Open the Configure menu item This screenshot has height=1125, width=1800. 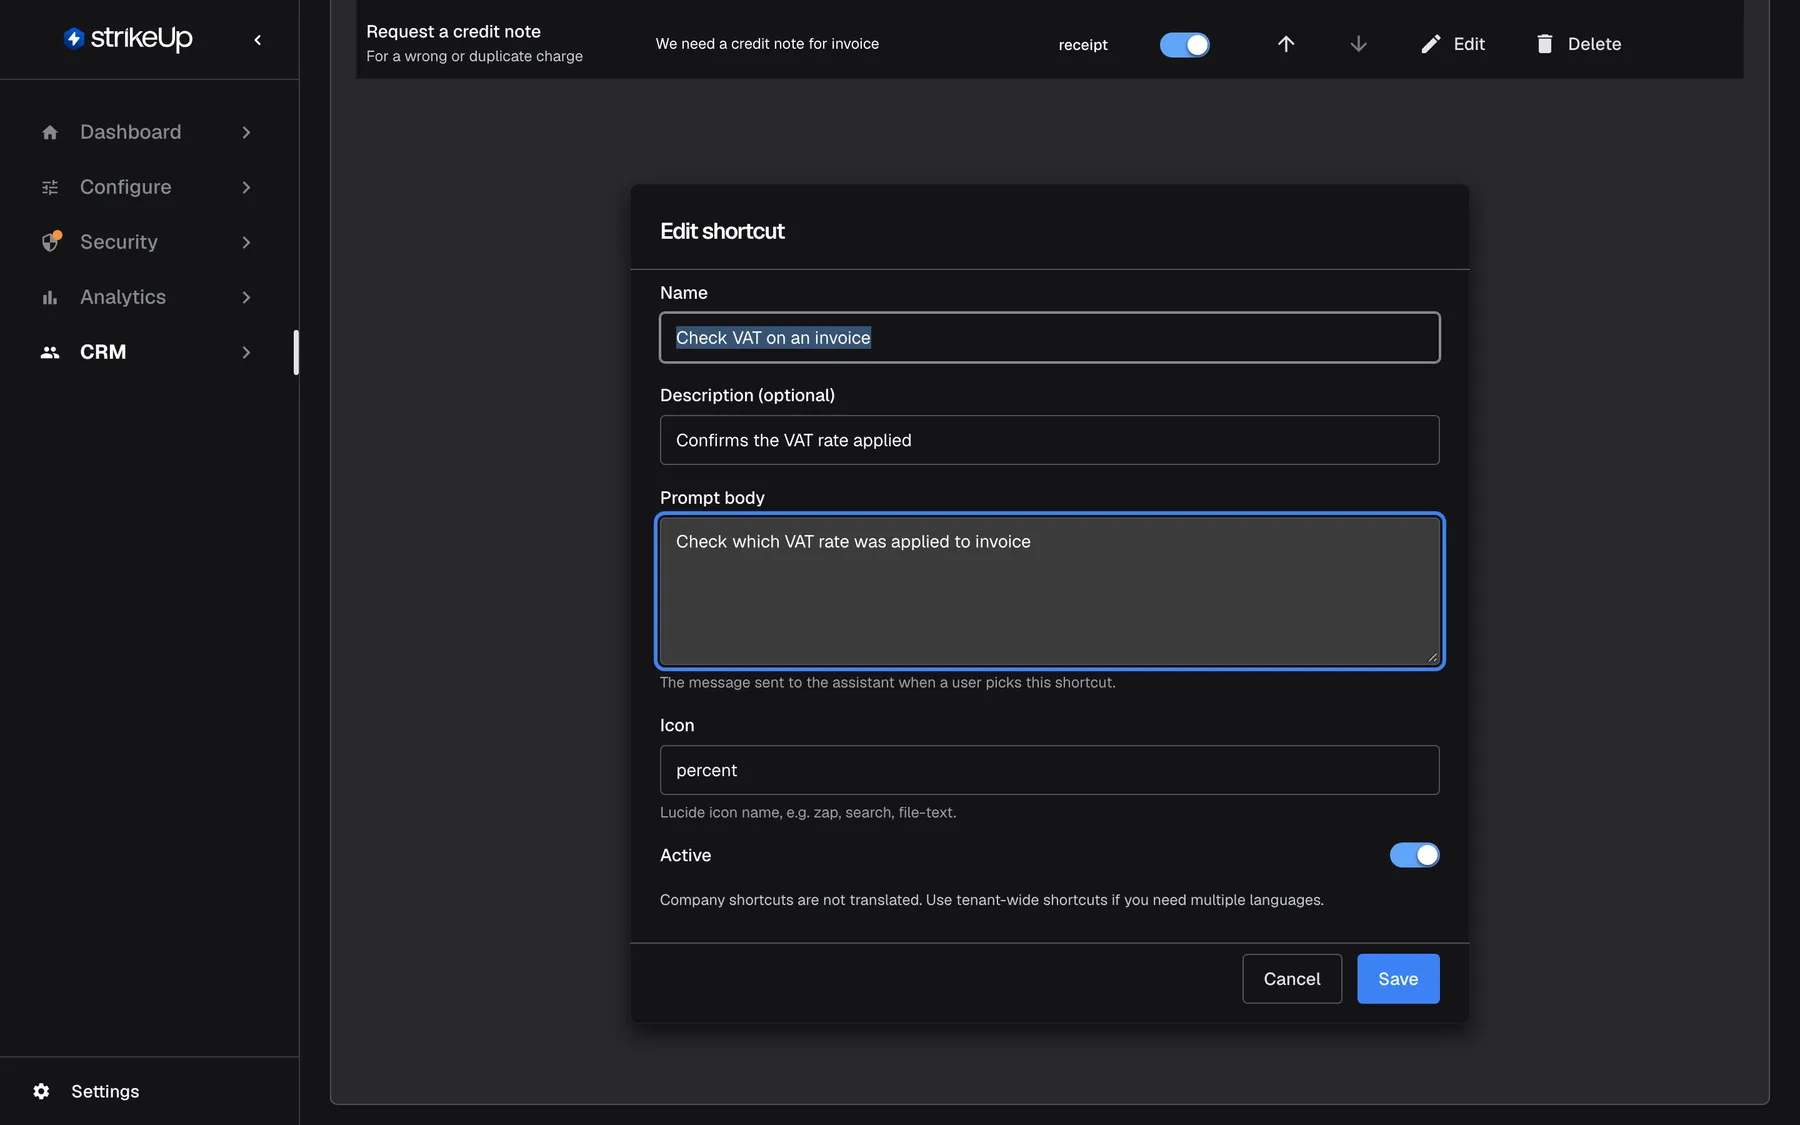tap(147, 187)
